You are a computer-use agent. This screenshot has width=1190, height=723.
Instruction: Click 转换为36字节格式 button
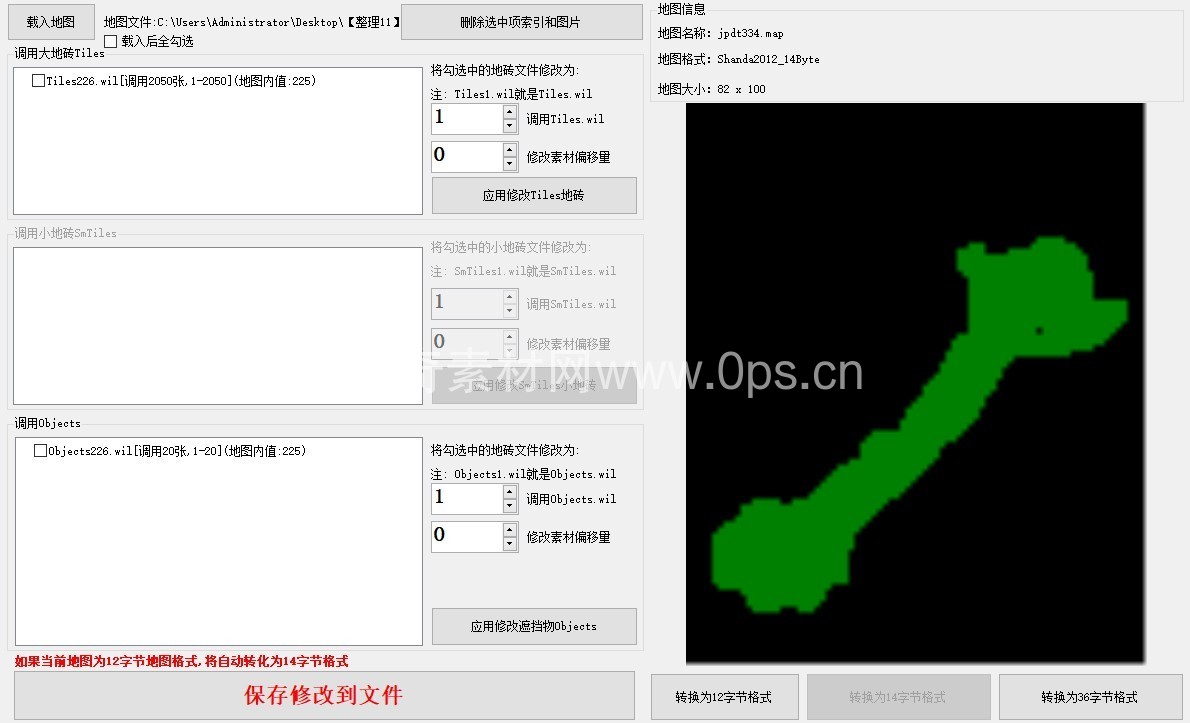coord(1089,697)
